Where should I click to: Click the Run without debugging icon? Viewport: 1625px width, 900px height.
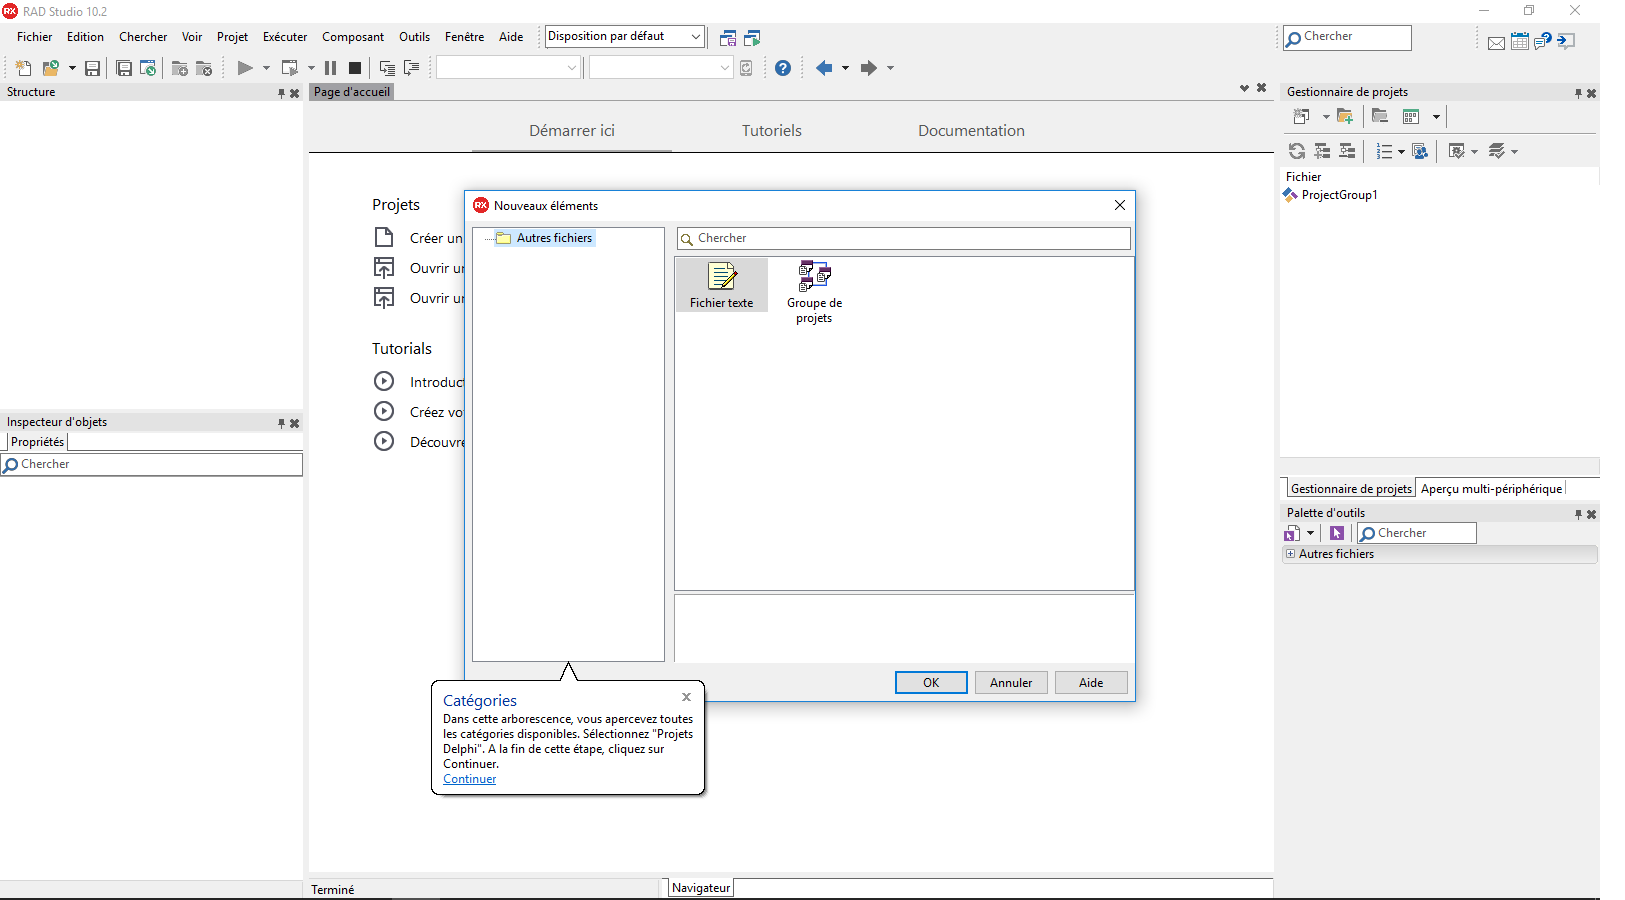pos(289,68)
